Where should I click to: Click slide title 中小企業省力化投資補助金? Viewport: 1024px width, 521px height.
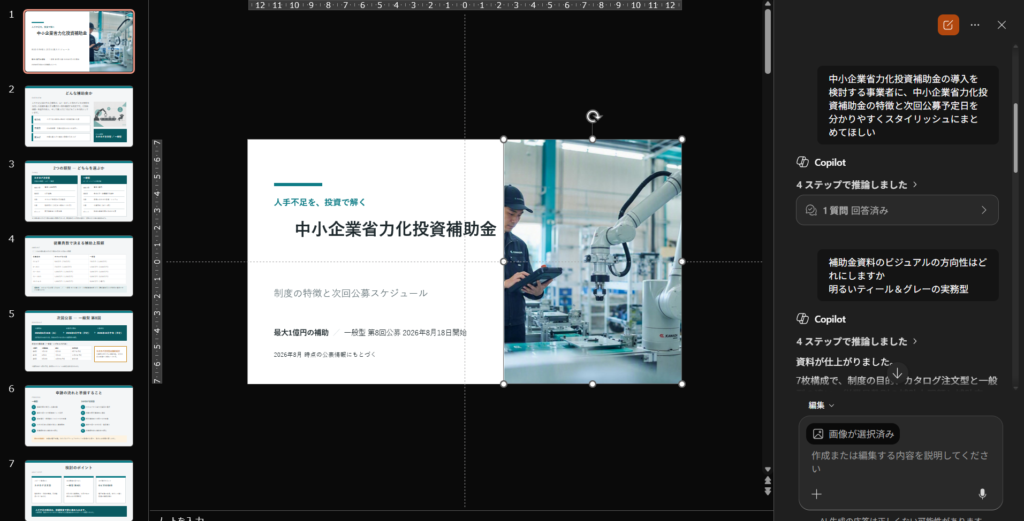click(396, 229)
